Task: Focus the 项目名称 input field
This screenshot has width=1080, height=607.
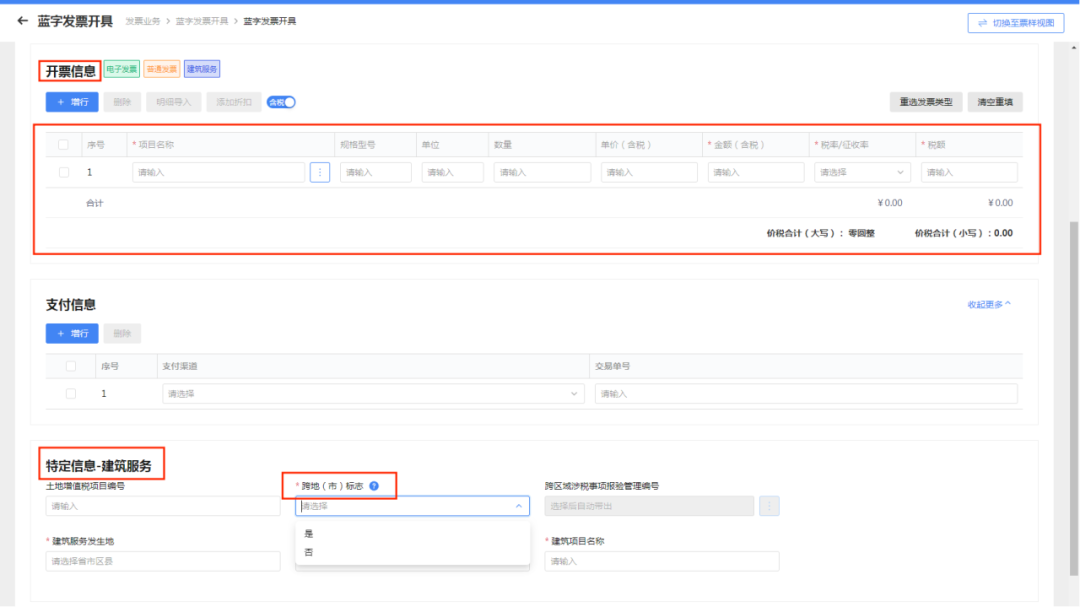Action: pos(218,172)
